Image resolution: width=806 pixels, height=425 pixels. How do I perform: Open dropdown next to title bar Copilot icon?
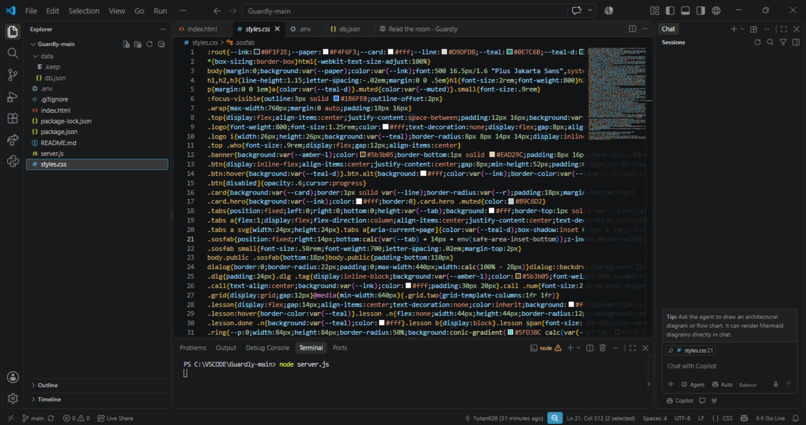click(x=590, y=11)
